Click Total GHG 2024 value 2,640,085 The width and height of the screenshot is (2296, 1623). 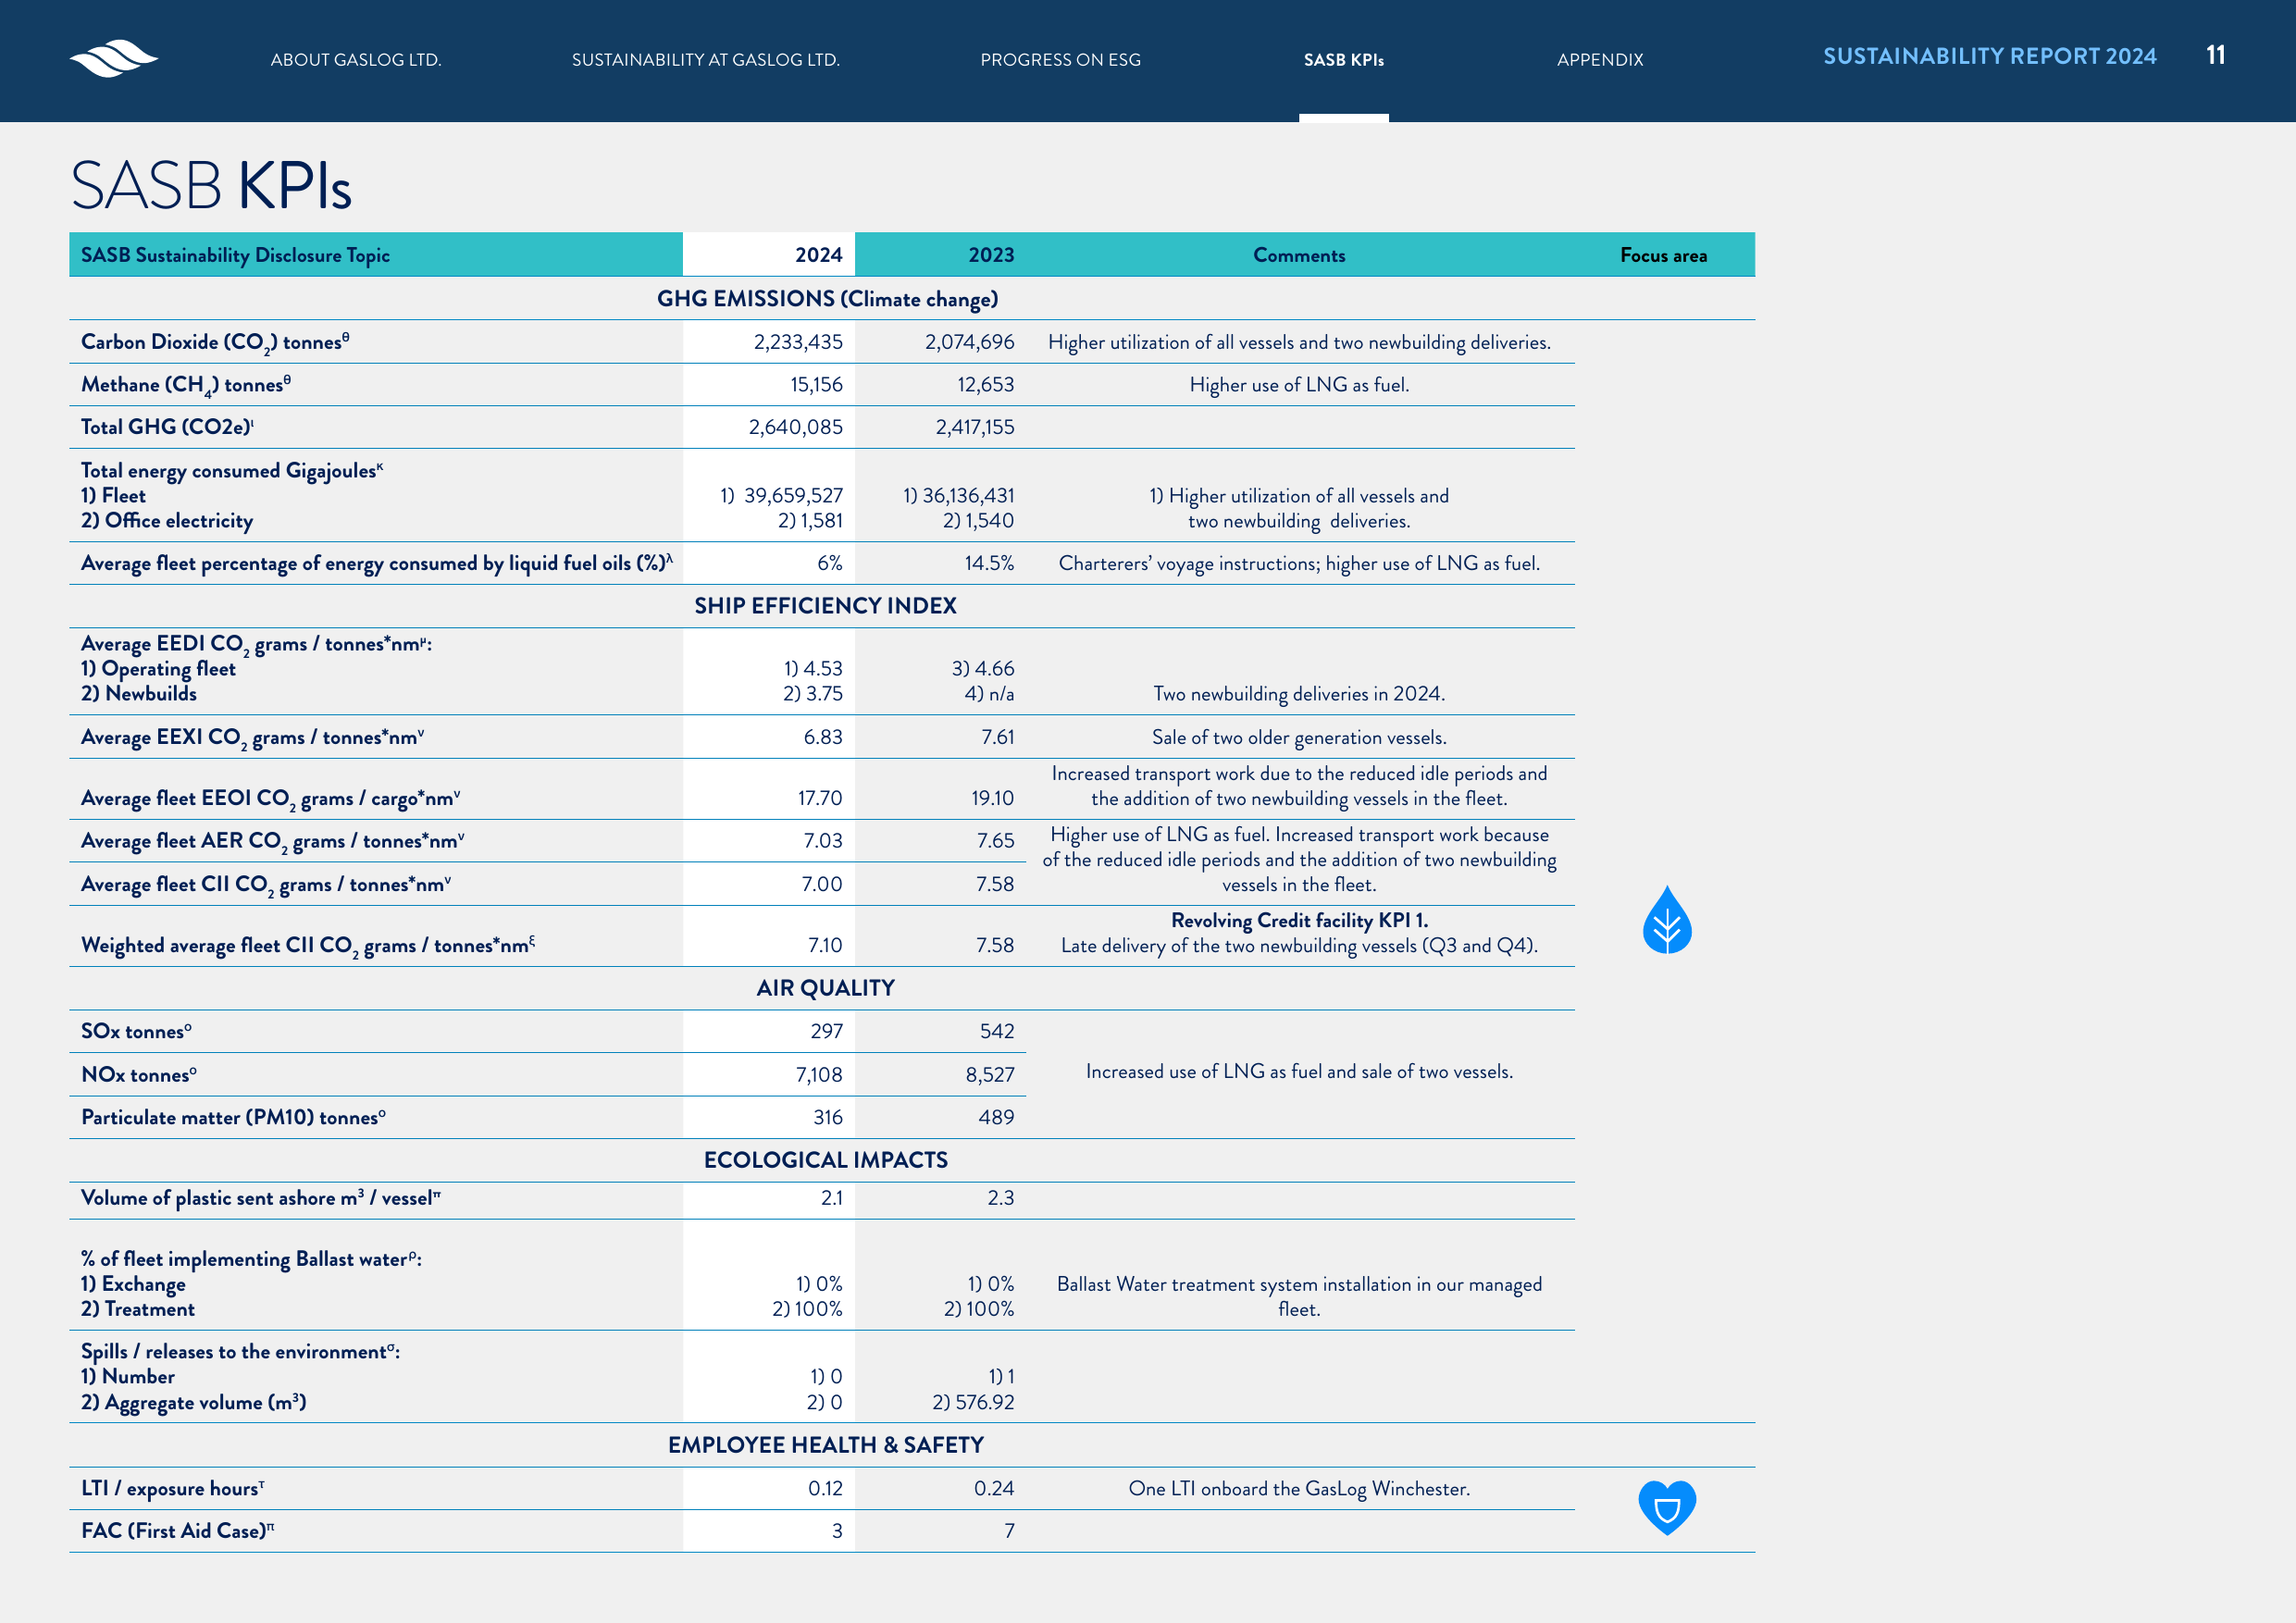(x=795, y=427)
